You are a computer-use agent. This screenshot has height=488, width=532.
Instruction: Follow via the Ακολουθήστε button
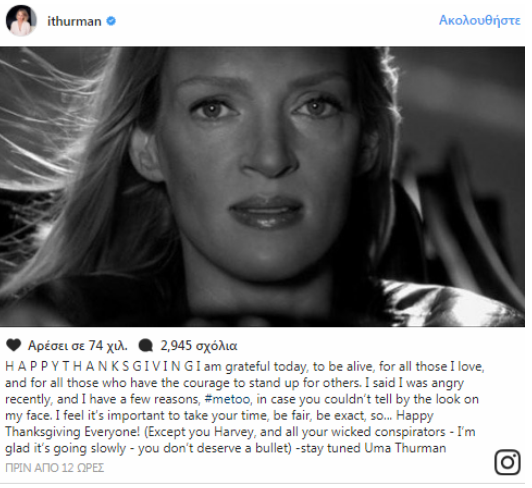[479, 20]
